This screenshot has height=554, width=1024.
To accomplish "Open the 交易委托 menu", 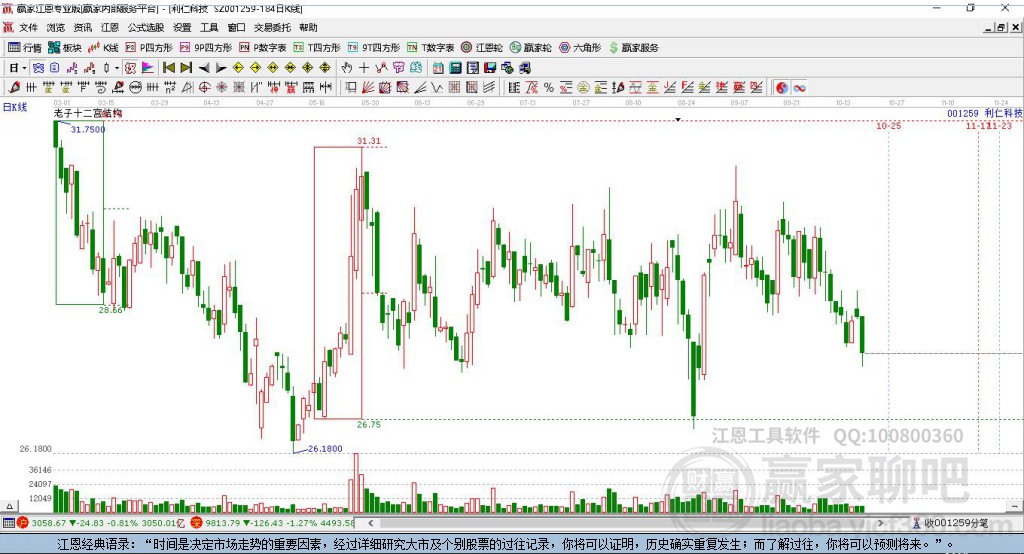I will coord(272,27).
